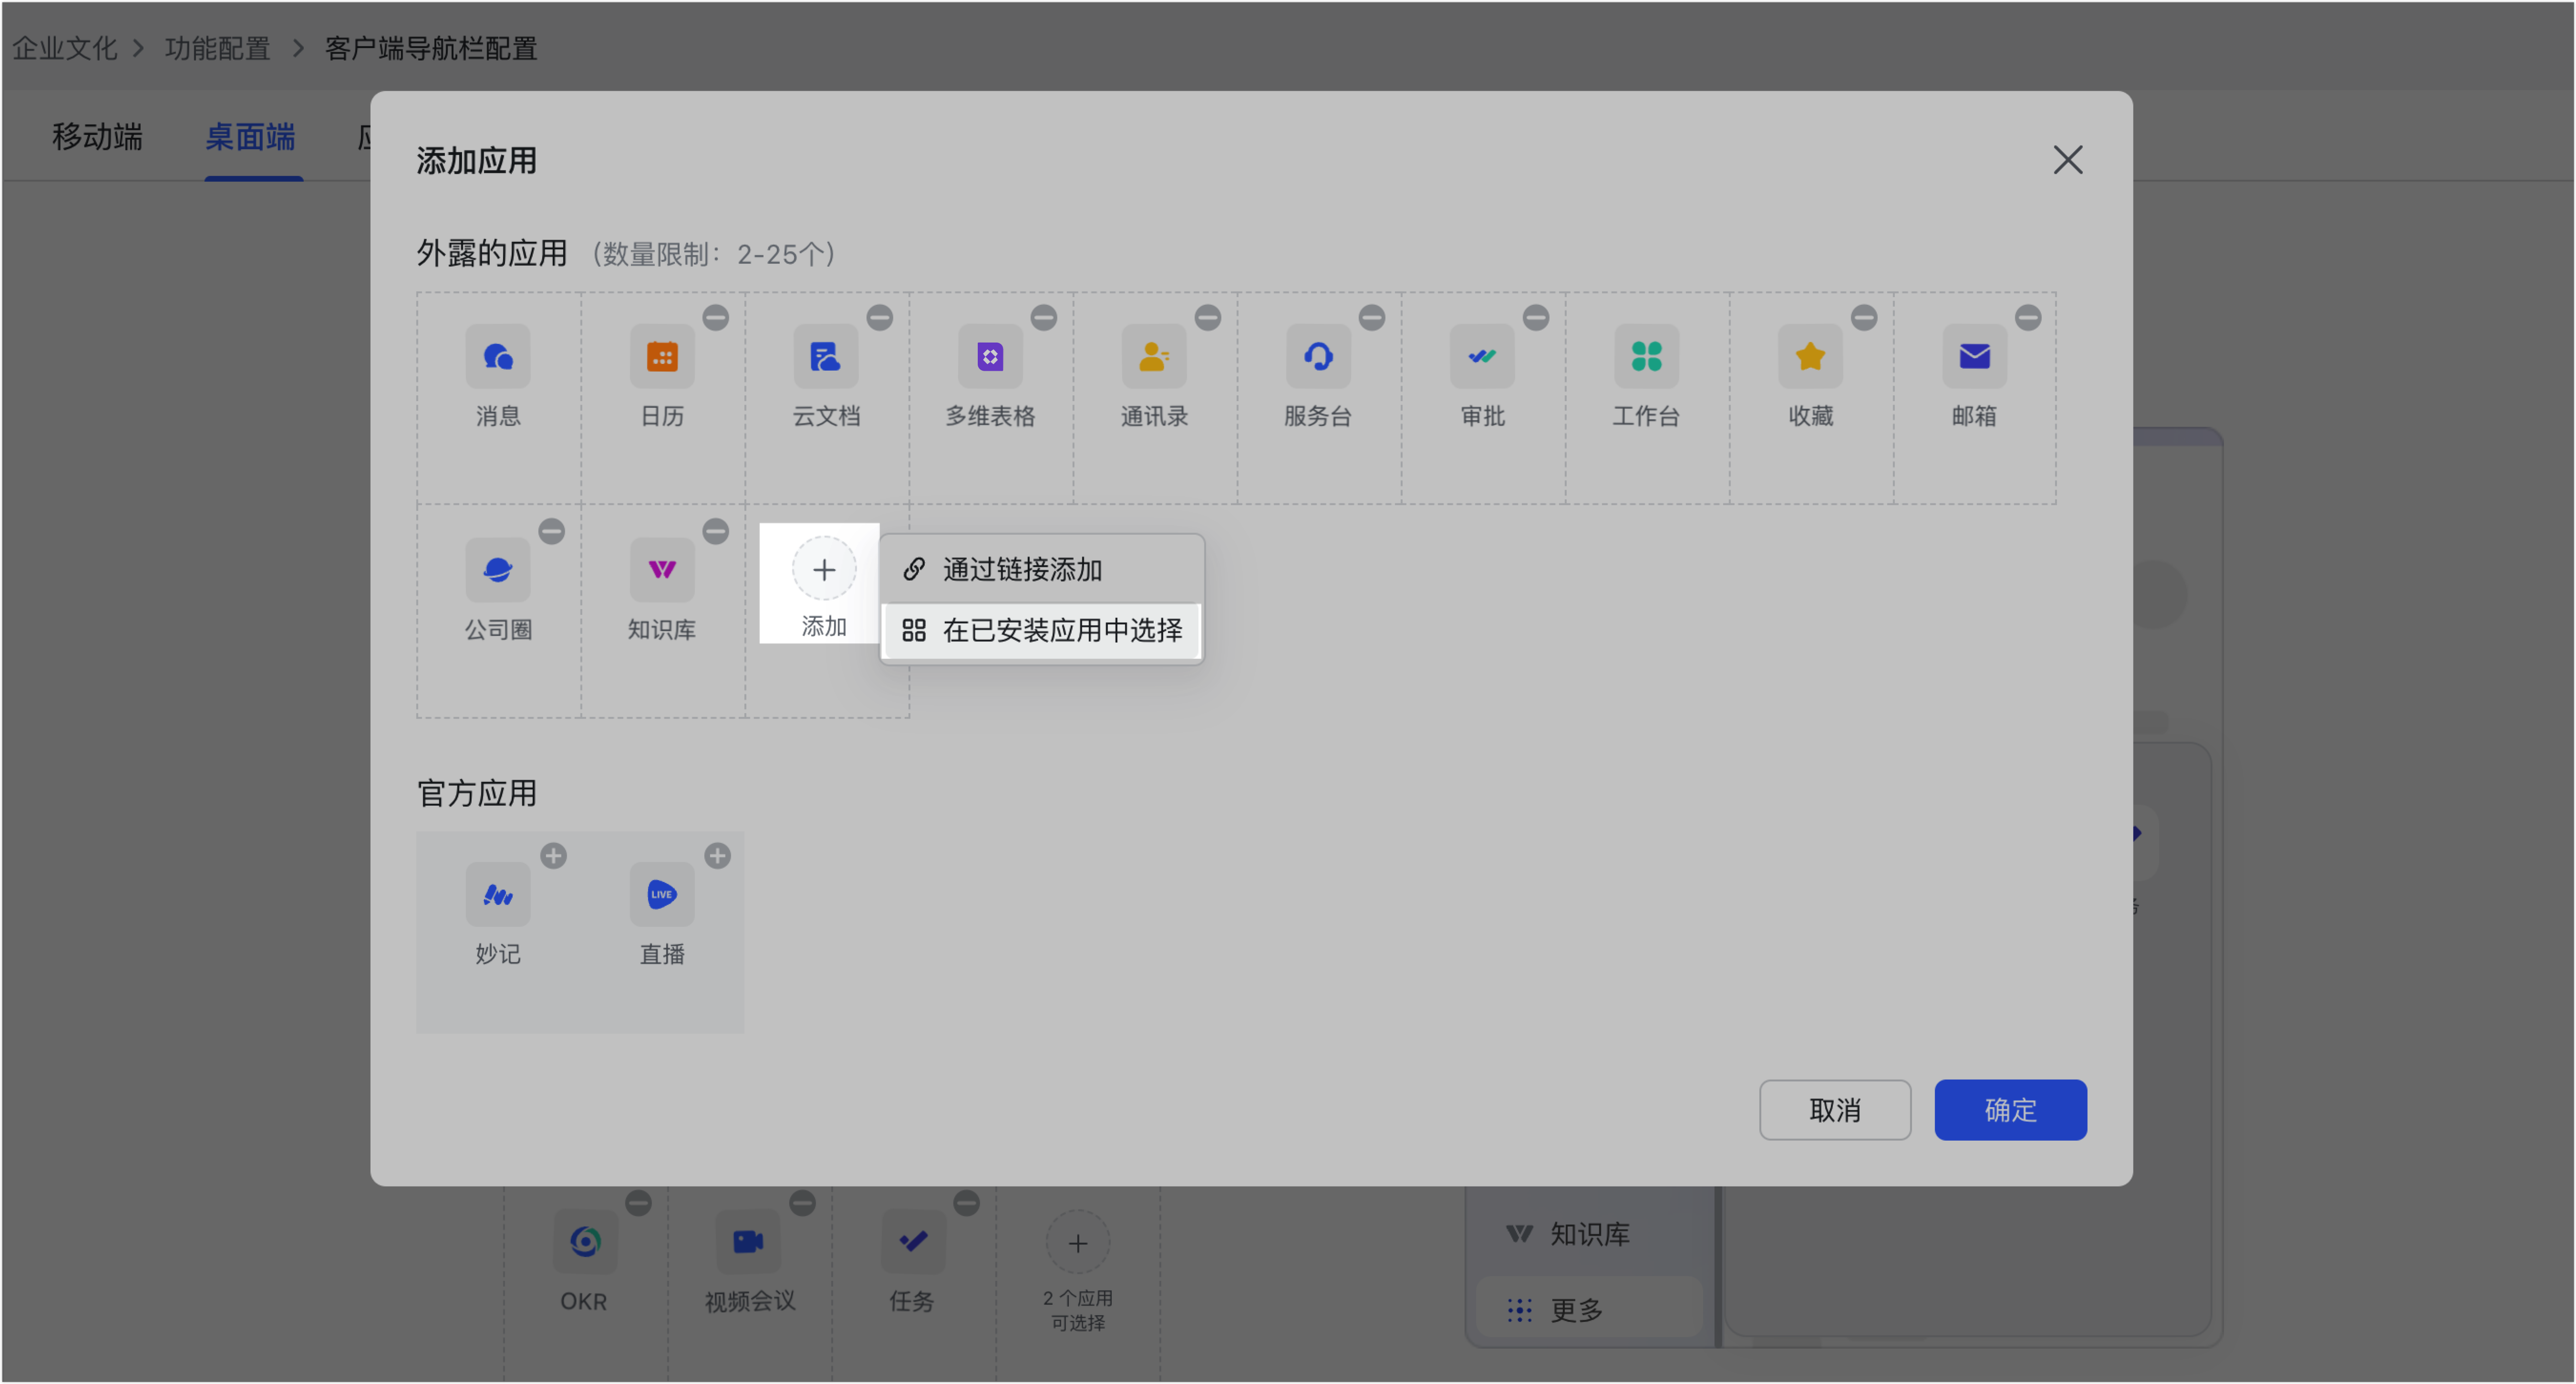This screenshot has height=1384, width=2576.
Task: Click the background plus add-app button
Action: 1077,1243
